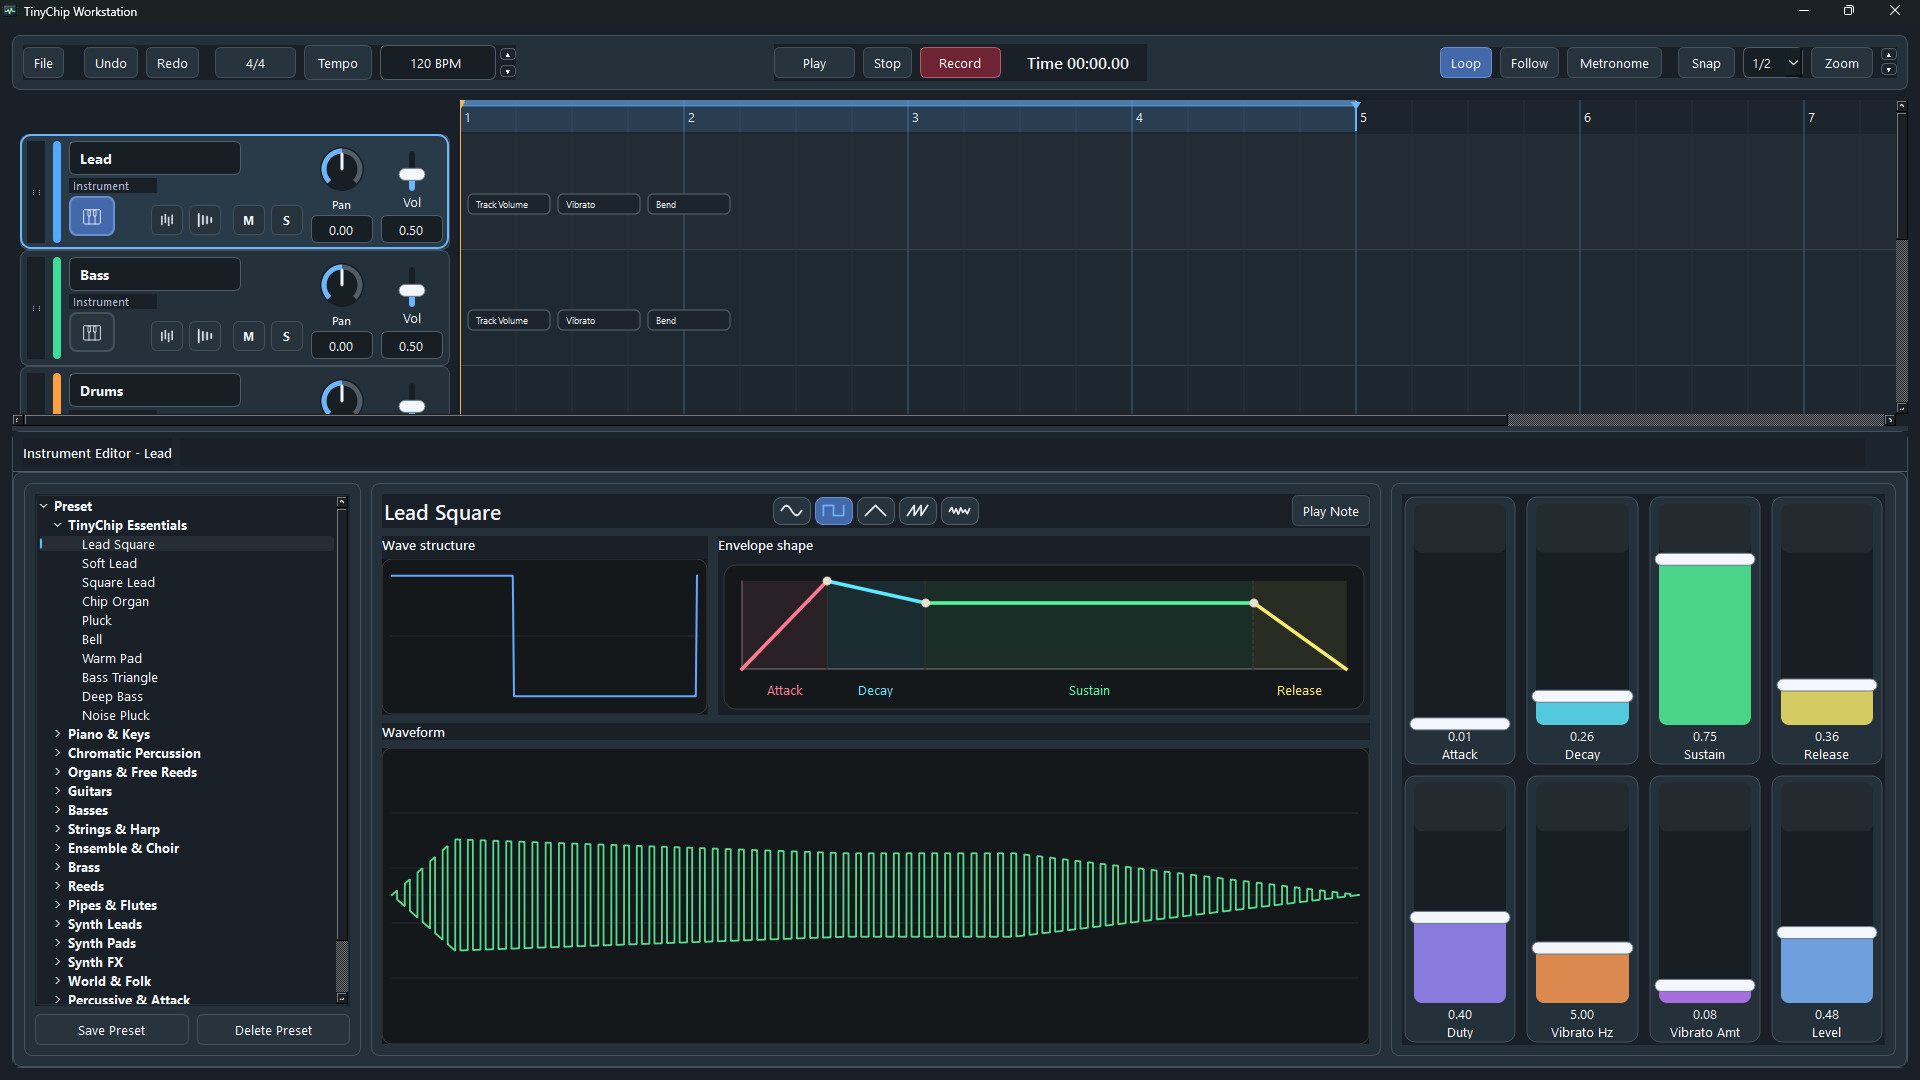Select the noise waveform icon
The width and height of the screenshot is (1920, 1080).
click(959, 511)
